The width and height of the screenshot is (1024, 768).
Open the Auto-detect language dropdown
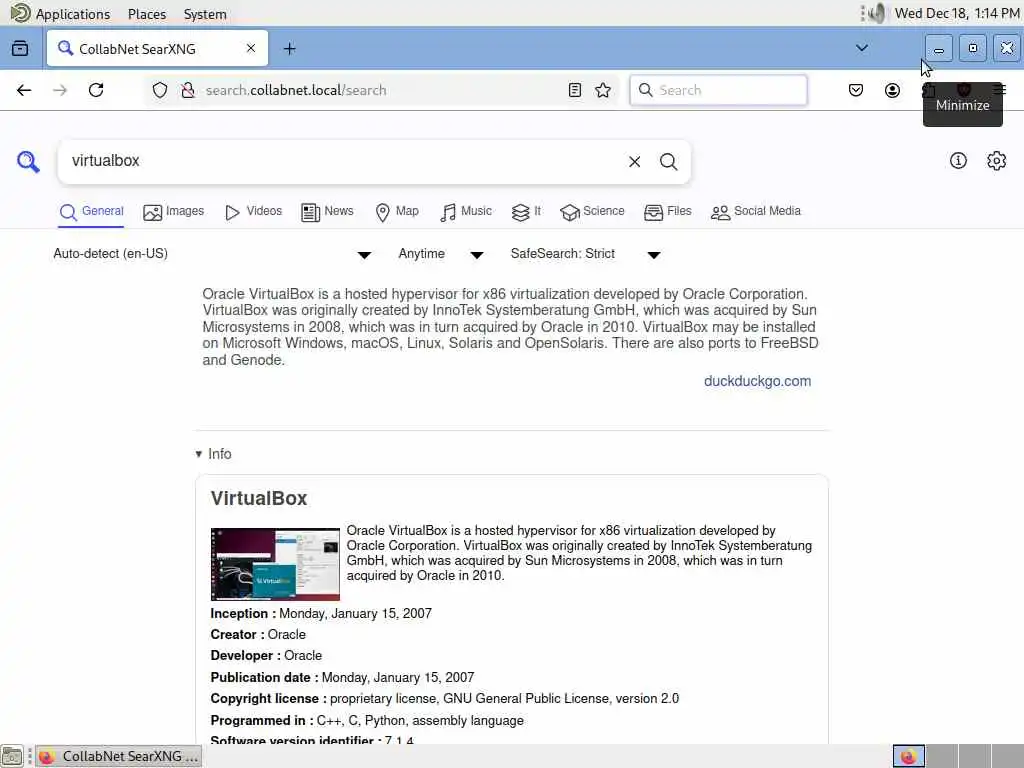[212, 254]
